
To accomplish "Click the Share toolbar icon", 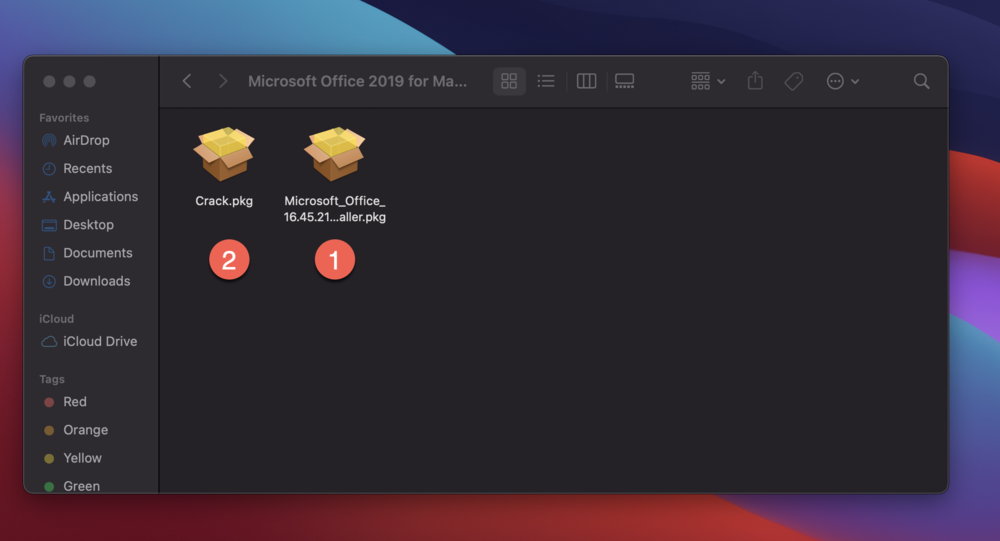I will point(755,81).
